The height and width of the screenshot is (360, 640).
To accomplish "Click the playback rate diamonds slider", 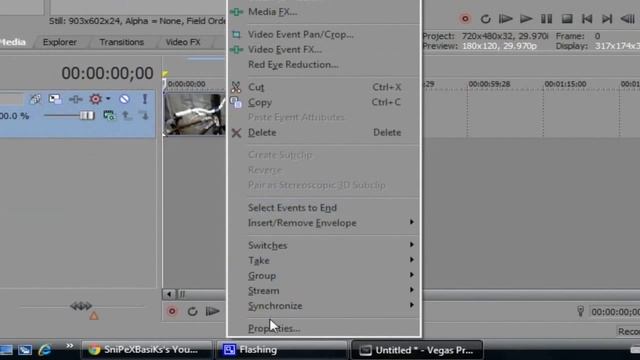I will 81,306.
